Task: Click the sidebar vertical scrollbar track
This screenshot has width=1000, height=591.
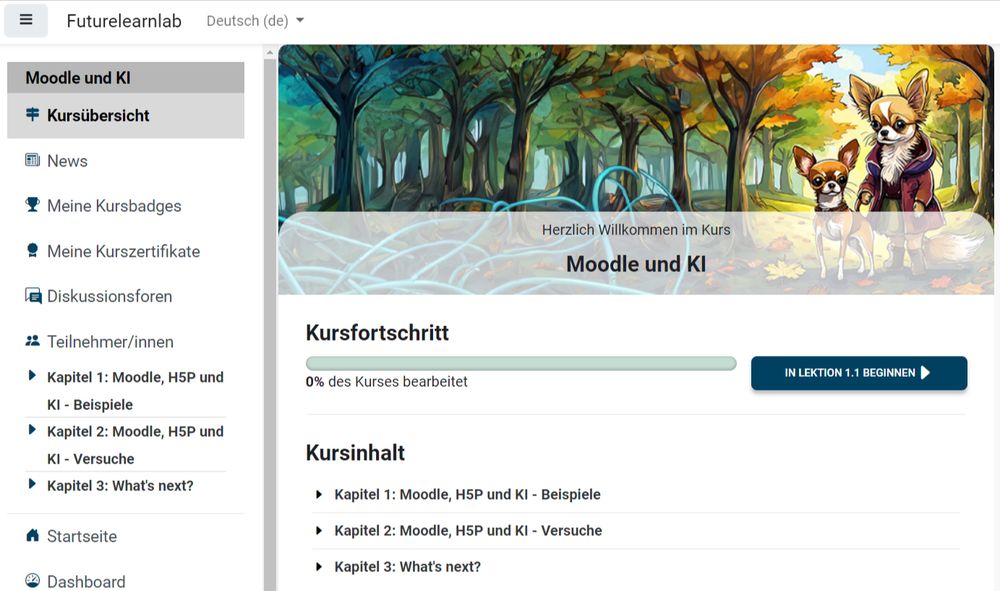Action: (x=270, y=325)
